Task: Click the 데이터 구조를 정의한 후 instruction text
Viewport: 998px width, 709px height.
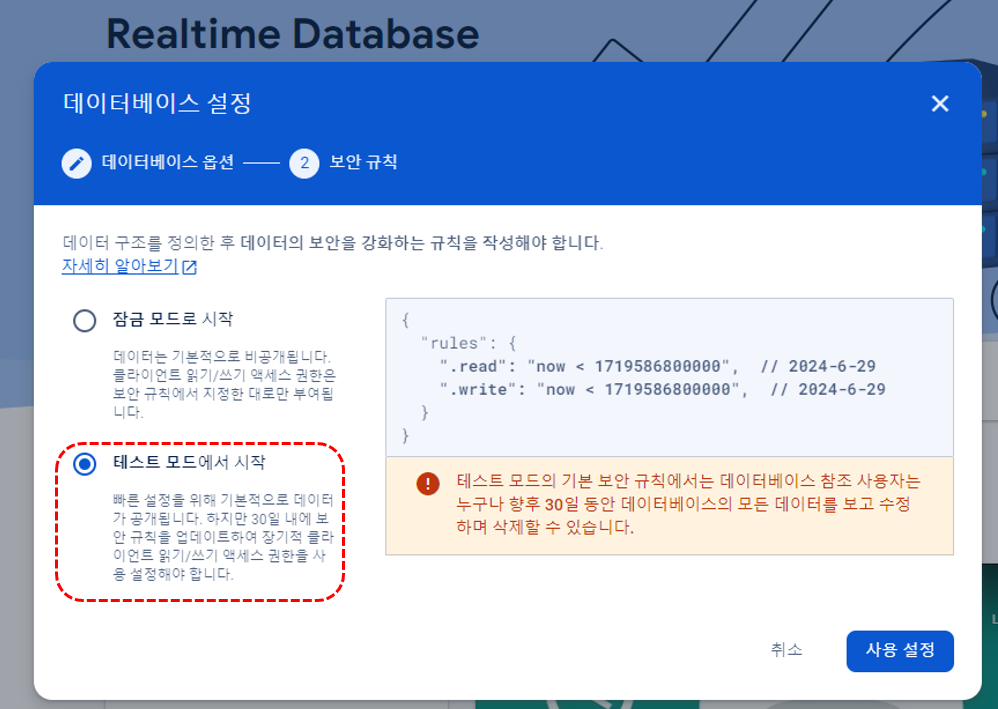Action: (x=332, y=242)
